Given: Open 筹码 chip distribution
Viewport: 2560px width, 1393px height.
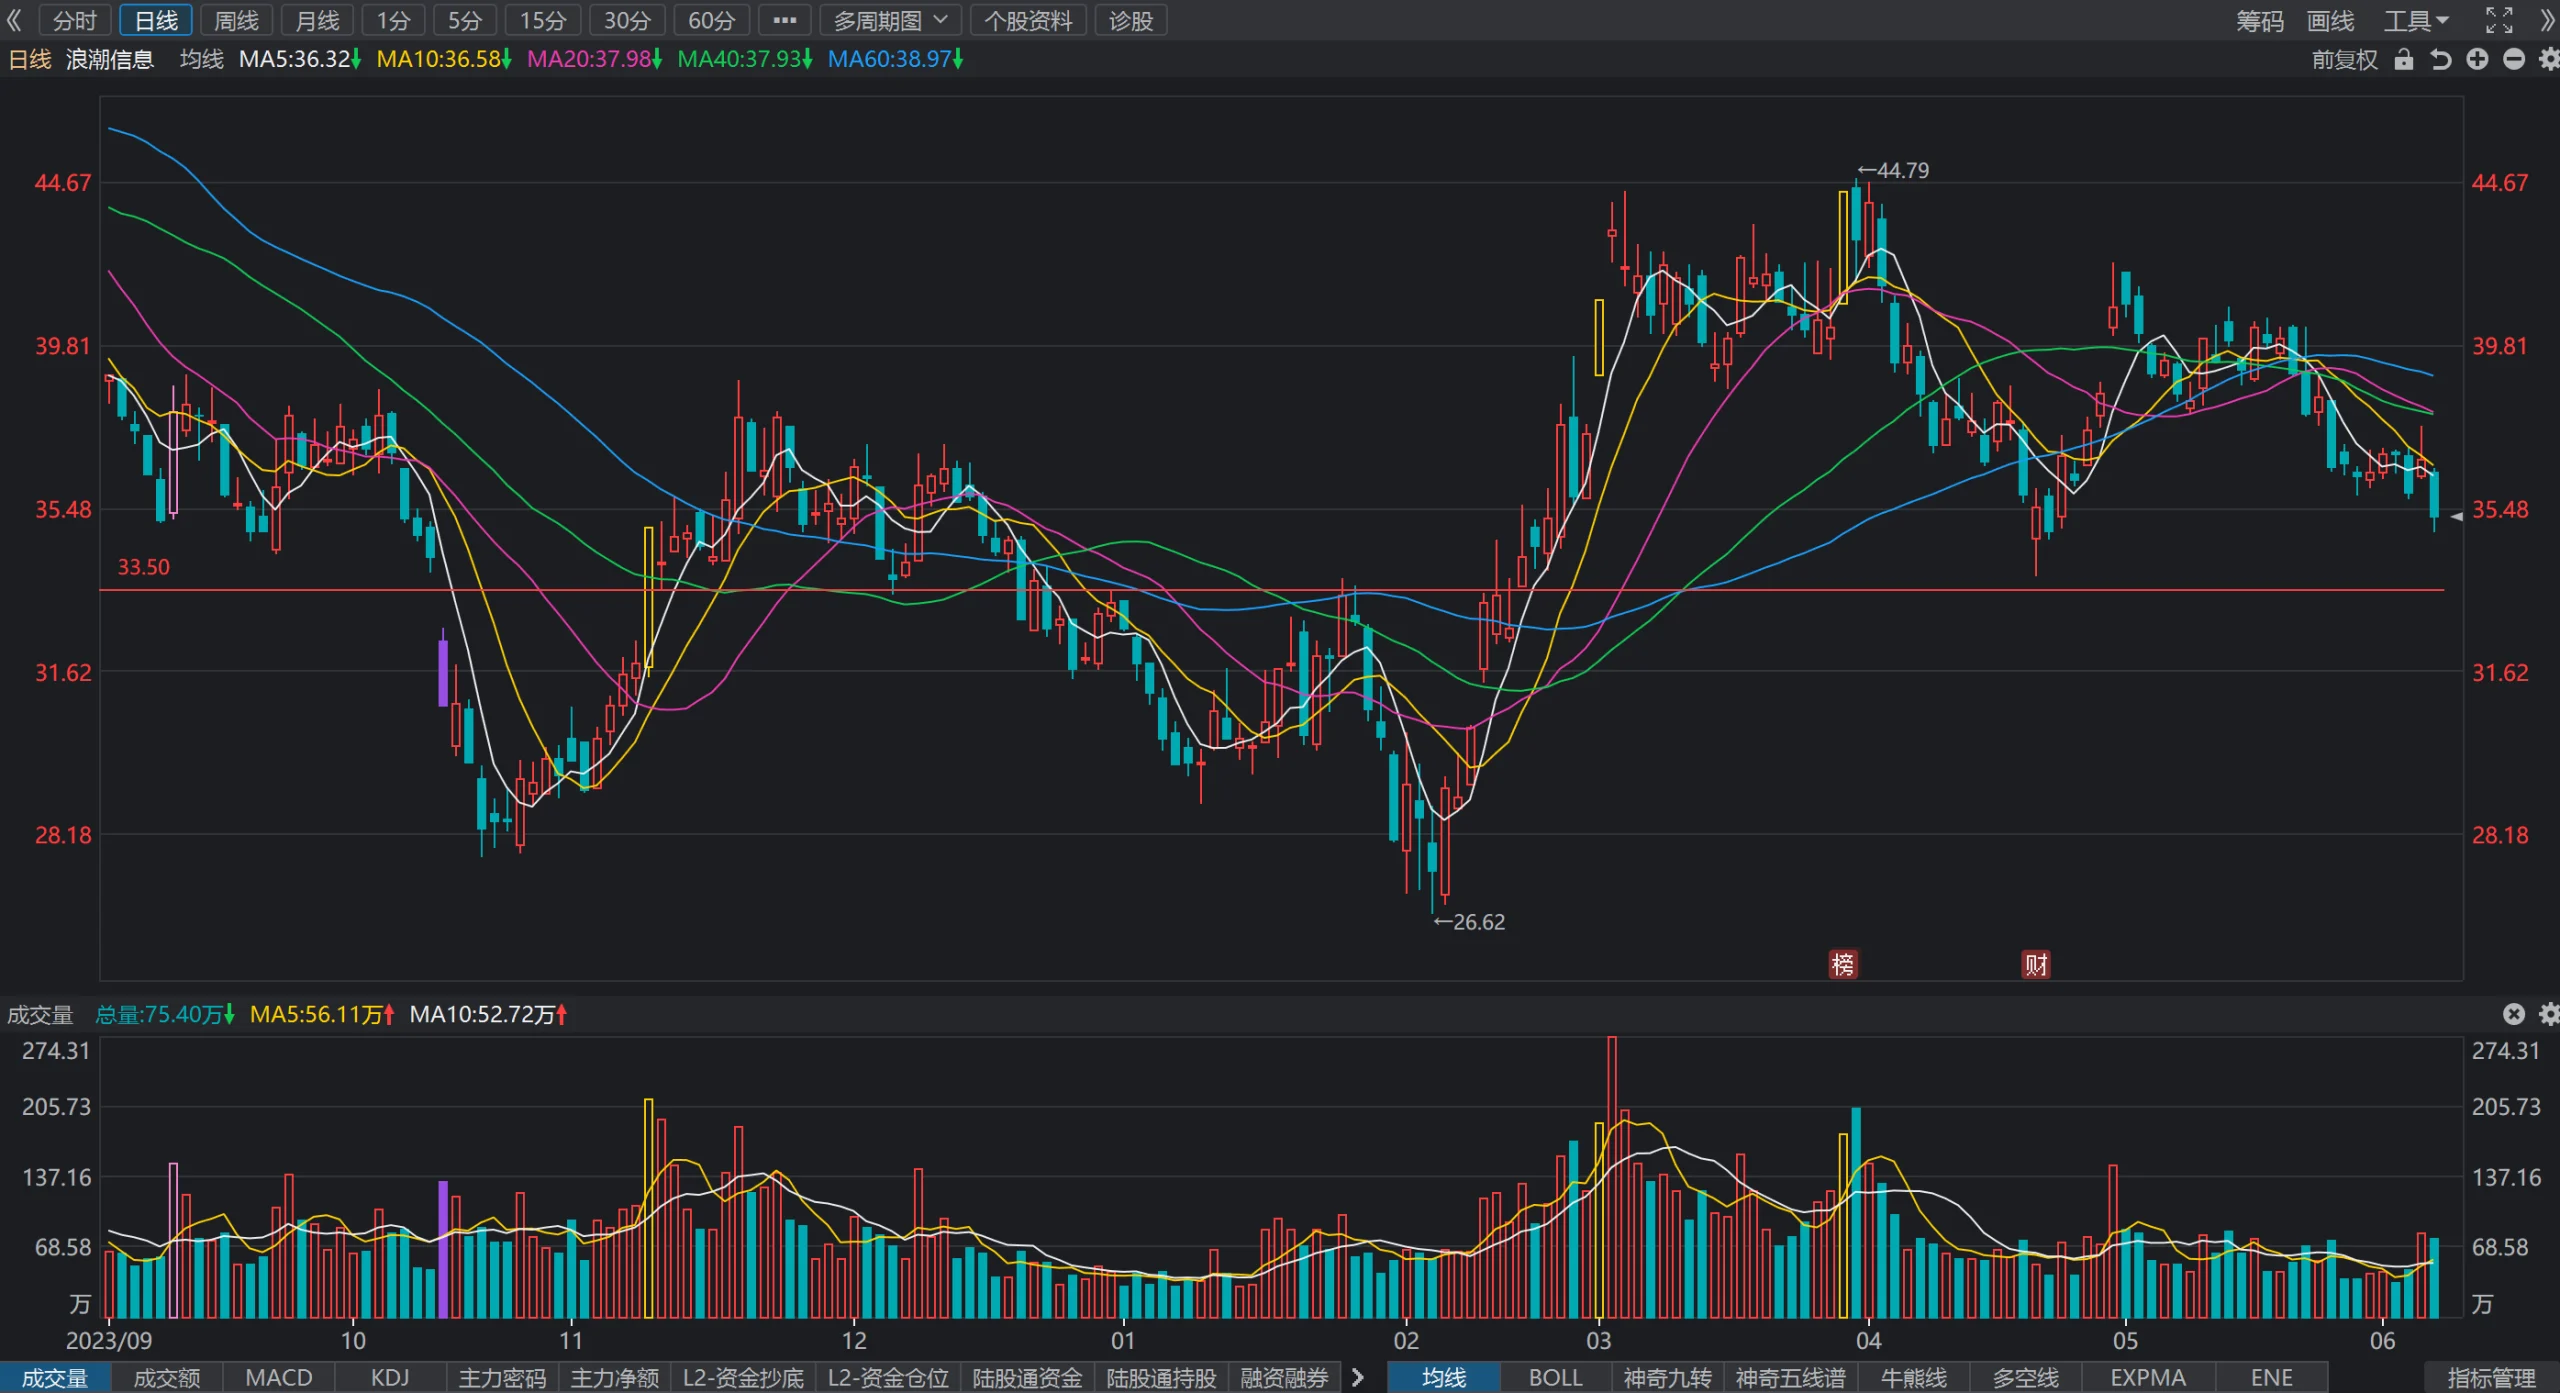Looking at the screenshot, I should tap(2259, 20).
